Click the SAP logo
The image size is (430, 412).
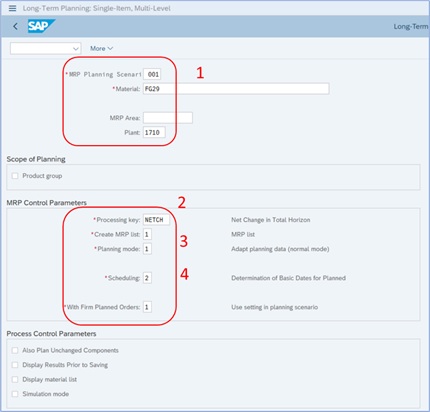(x=41, y=26)
